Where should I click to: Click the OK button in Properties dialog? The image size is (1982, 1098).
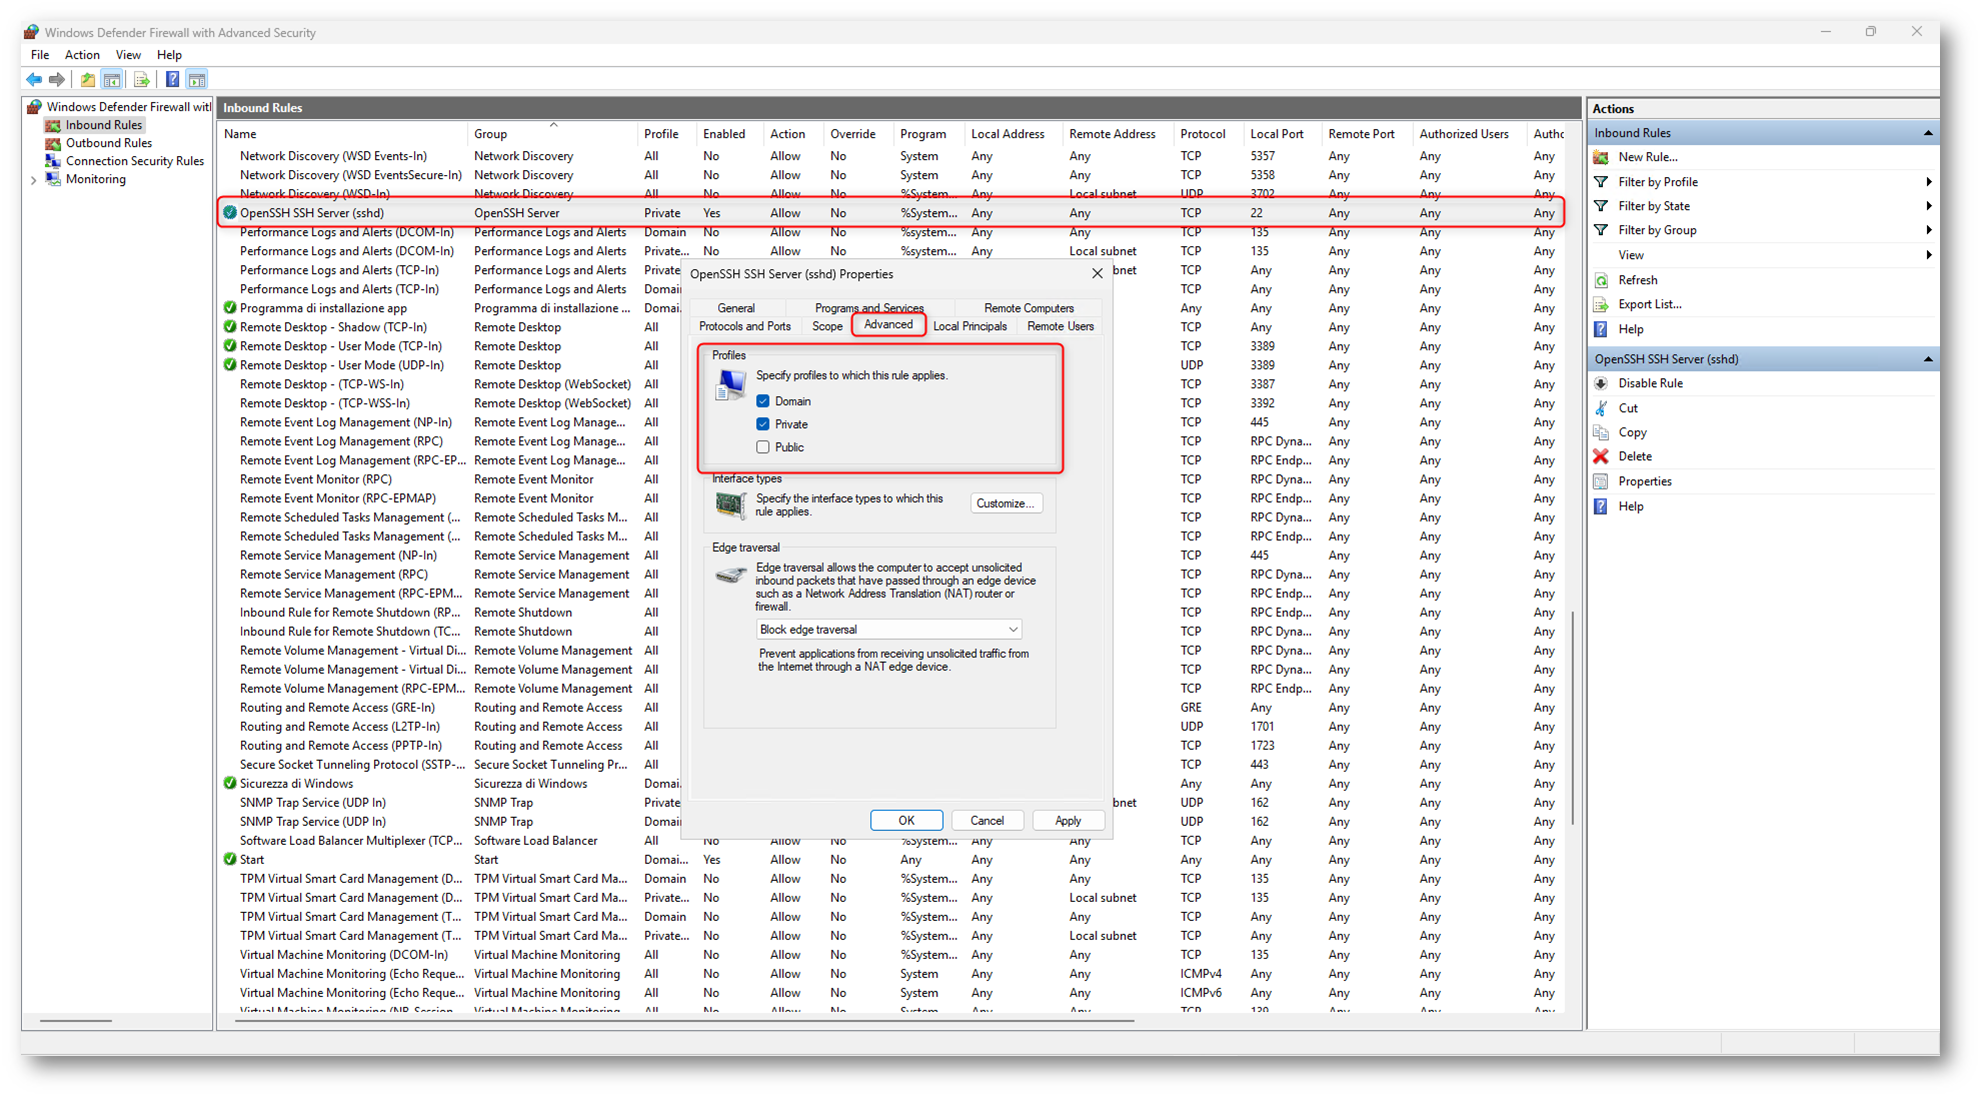tap(906, 820)
